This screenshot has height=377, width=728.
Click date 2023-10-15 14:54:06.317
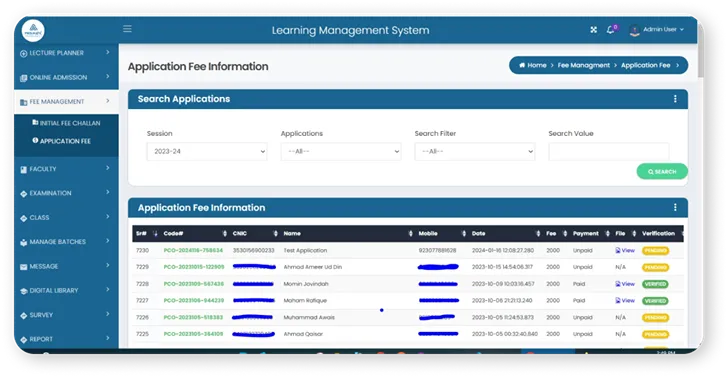coord(503,267)
